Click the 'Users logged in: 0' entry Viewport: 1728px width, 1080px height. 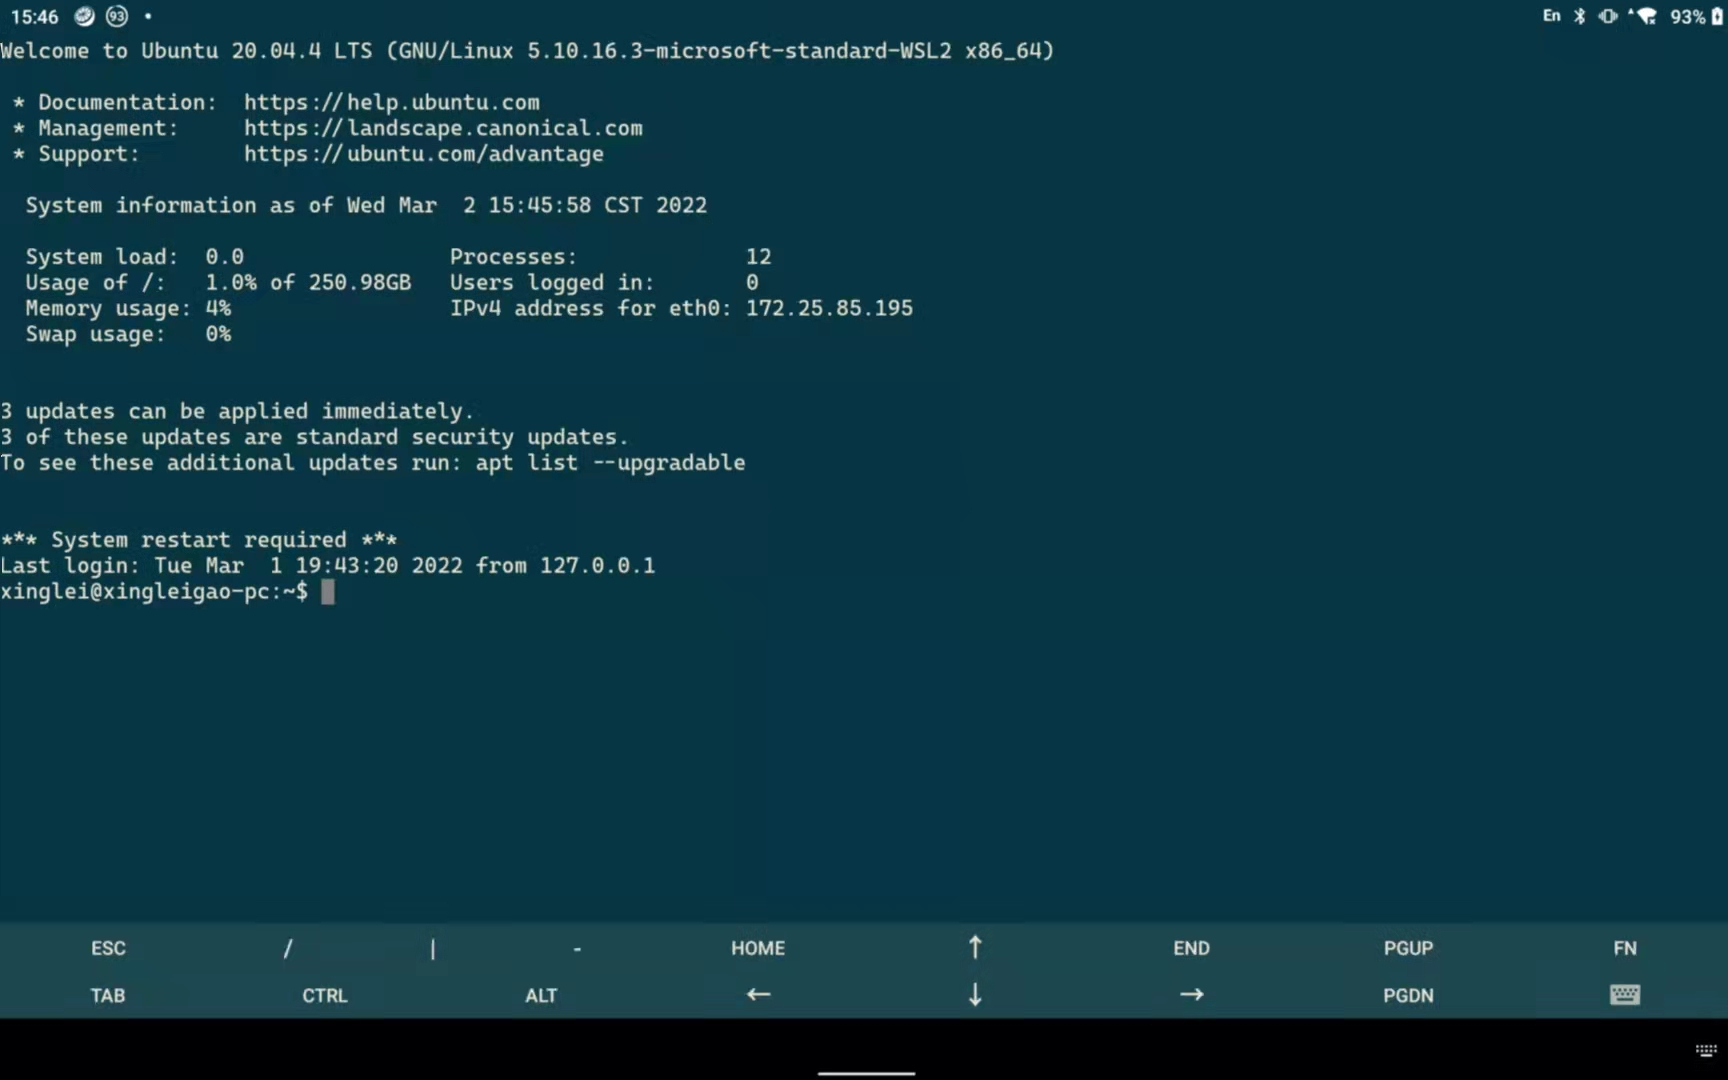tap(604, 283)
